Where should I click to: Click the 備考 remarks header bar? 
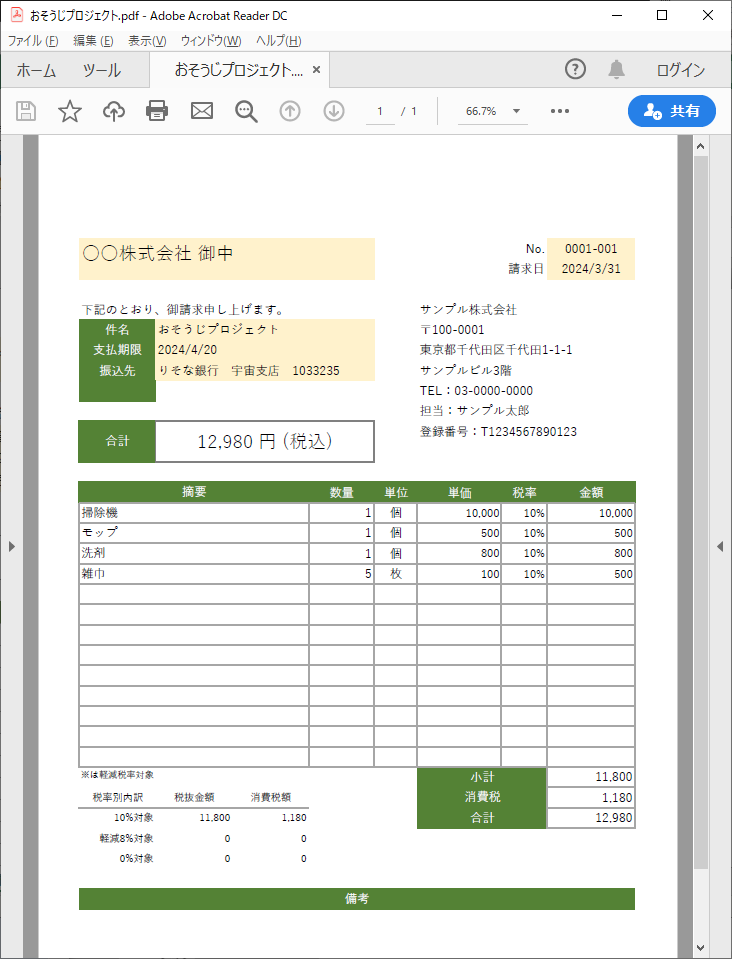pyautogui.click(x=357, y=898)
